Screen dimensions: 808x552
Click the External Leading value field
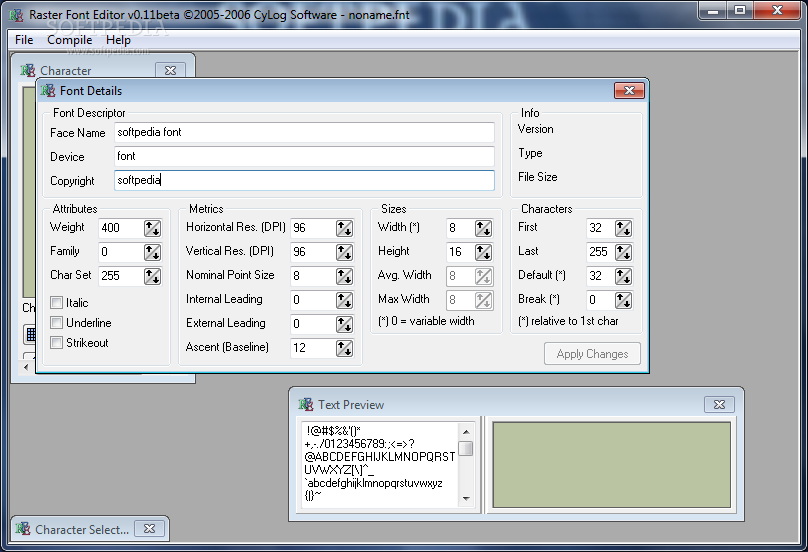click(x=313, y=324)
